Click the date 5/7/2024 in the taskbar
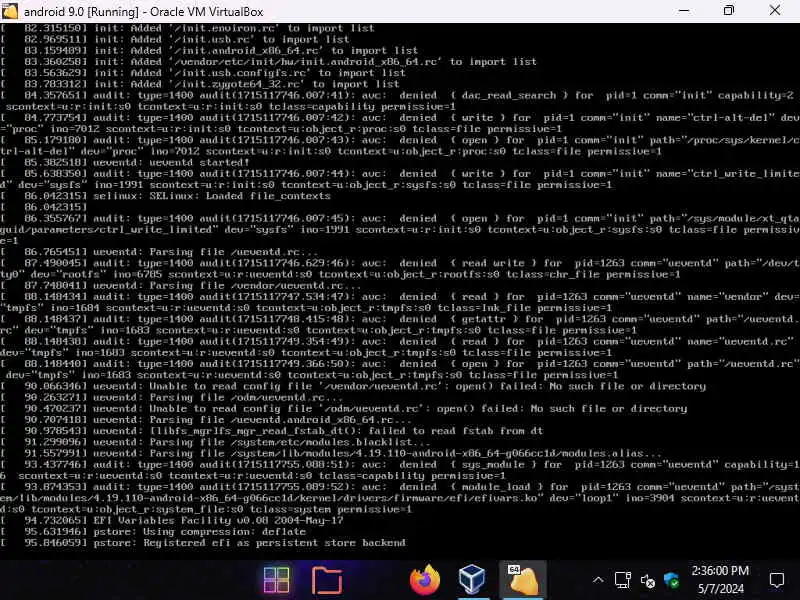The width and height of the screenshot is (800, 600). pos(720,588)
